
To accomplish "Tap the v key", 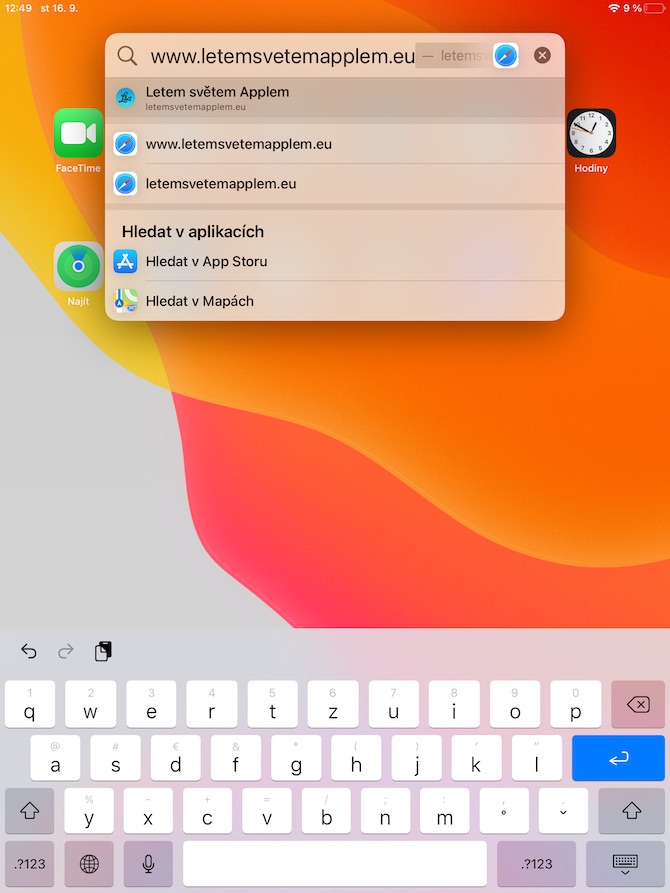I will point(267,811).
